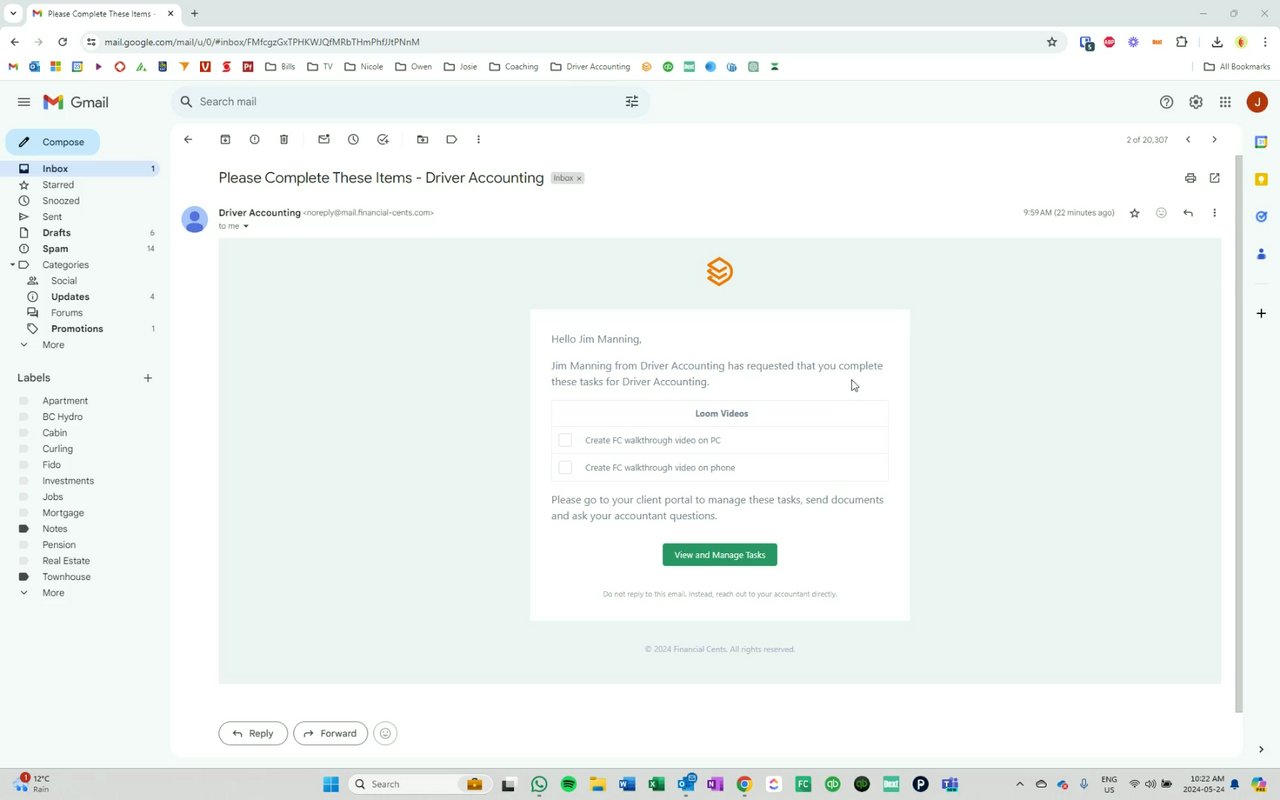This screenshot has width=1280, height=800.
Task: Check 'Create FC walkthrough video on phone' box
Action: click(x=565, y=467)
